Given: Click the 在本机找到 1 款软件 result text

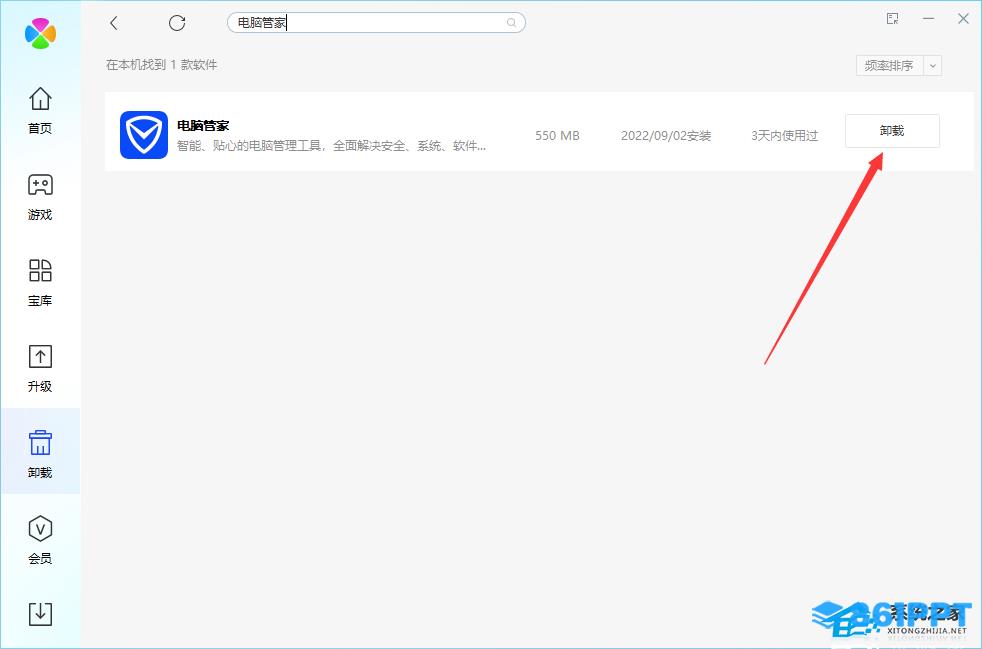Looking at the screenshot, I should (x=162, y=65).
